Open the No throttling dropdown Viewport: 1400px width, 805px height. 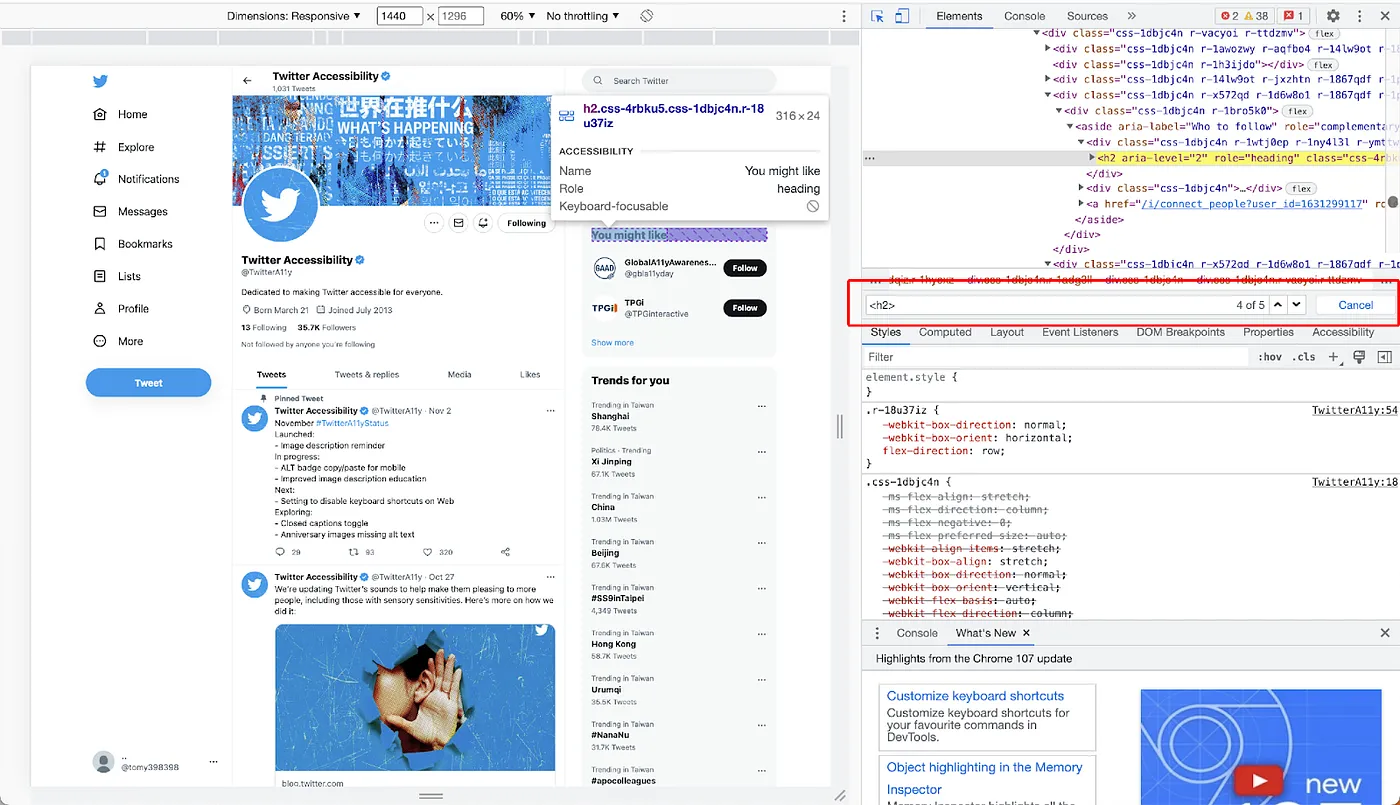583,16
